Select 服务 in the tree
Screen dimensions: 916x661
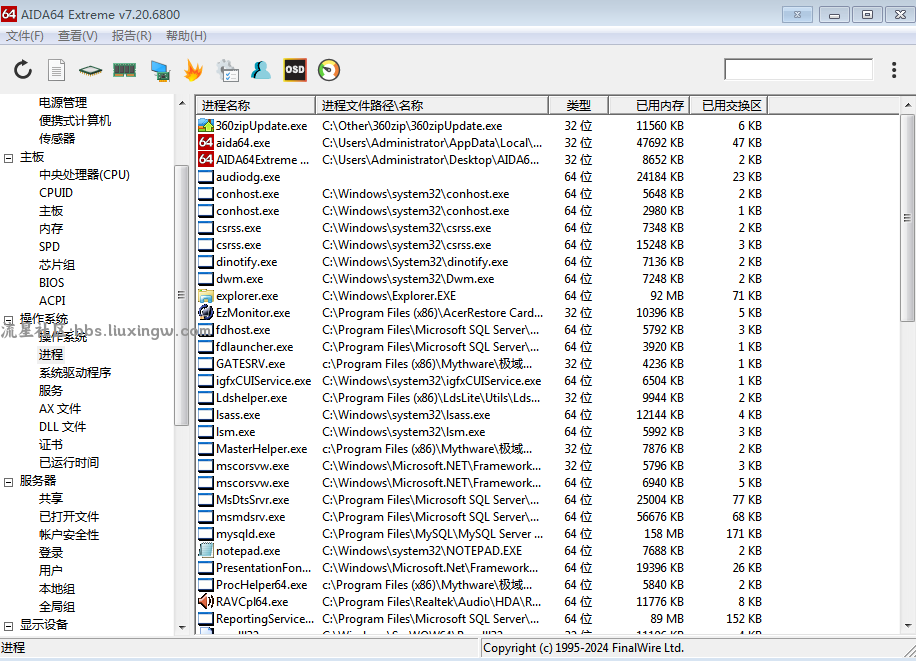[50, 390]
